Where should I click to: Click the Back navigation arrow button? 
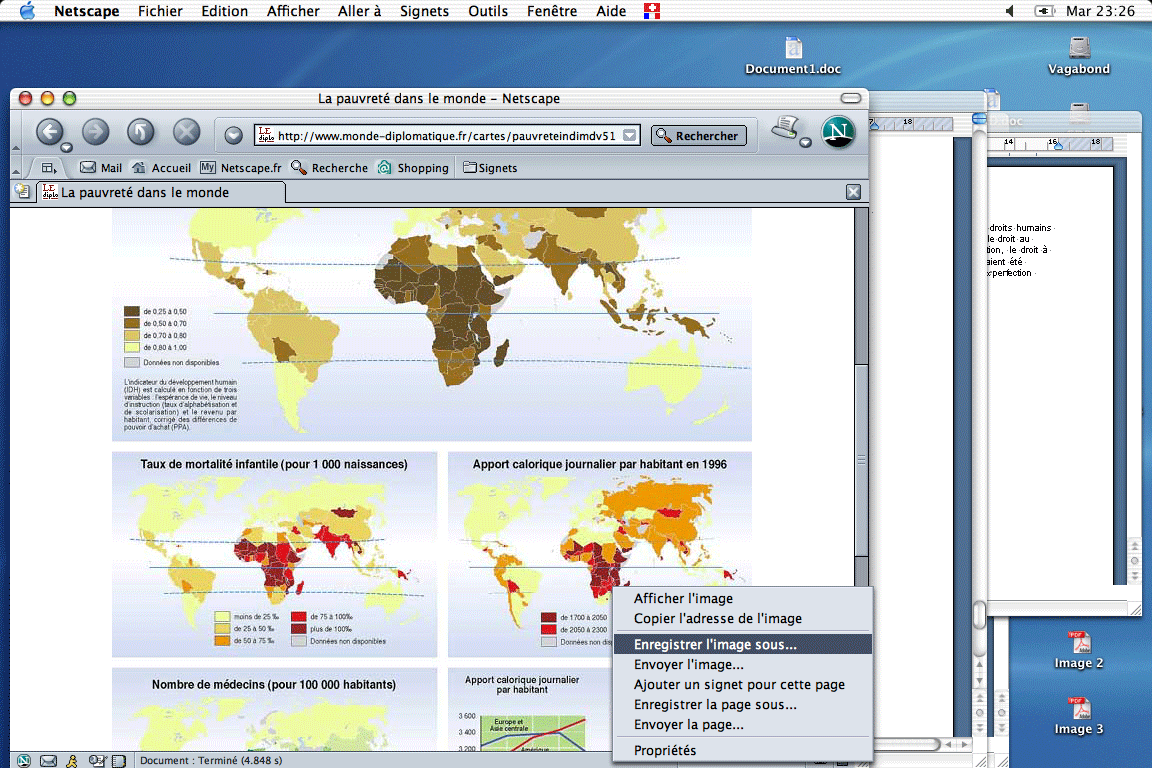[x=49, y=131]
